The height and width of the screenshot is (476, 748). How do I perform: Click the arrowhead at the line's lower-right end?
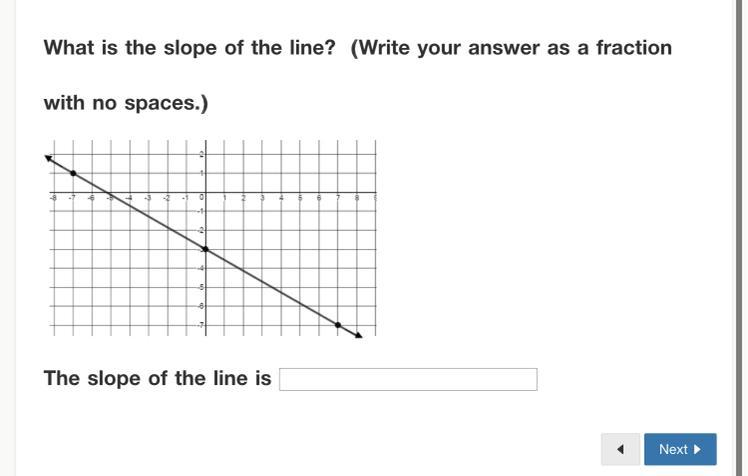tap(357, 335)
